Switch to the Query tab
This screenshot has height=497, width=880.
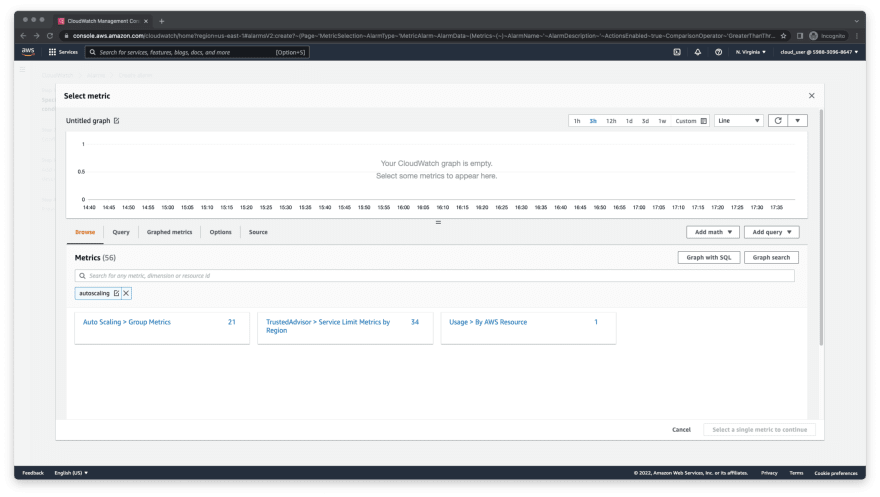click(121, 232)
